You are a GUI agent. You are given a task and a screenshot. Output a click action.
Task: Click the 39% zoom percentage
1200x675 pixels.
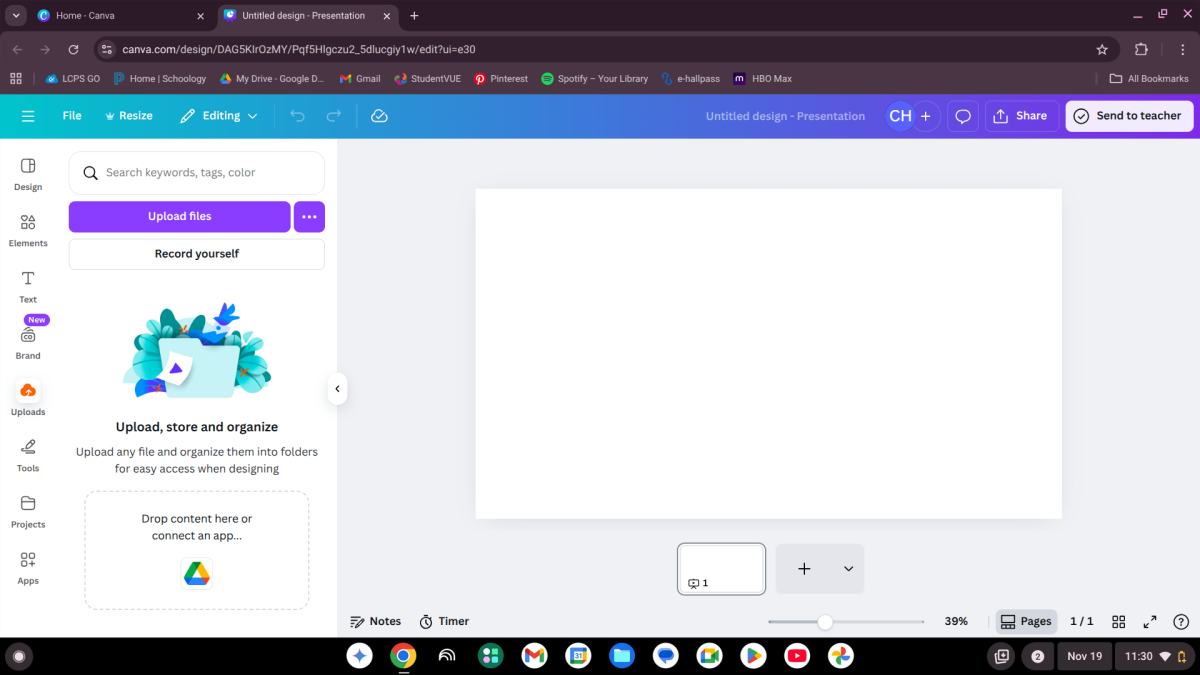pos(956,621)
